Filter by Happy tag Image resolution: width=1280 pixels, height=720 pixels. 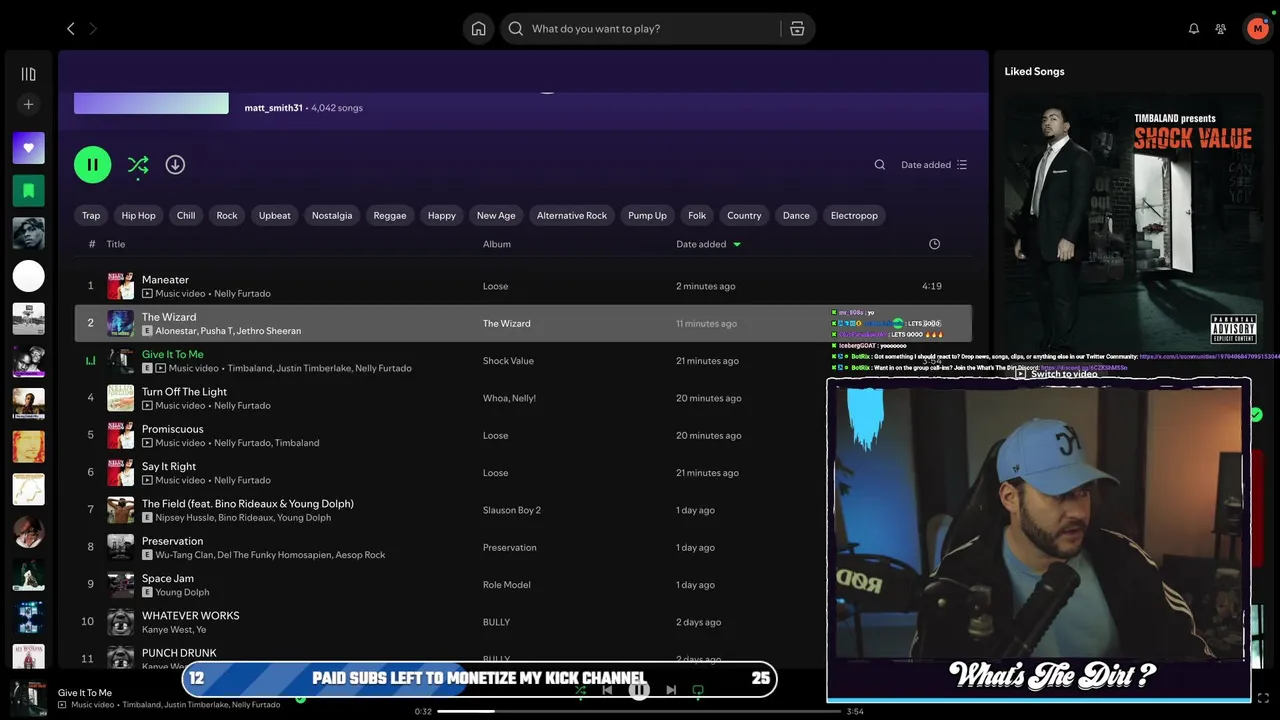441,215
